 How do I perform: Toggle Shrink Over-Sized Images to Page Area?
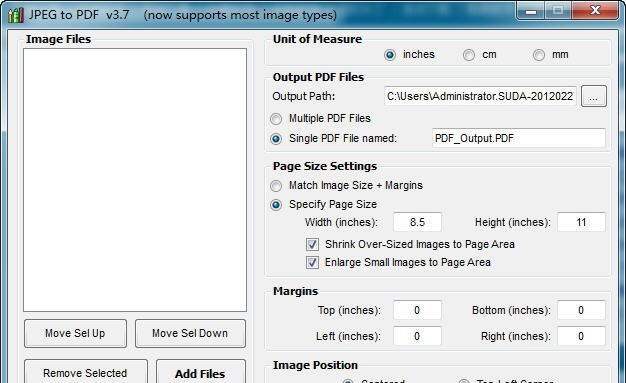[312, 244]
